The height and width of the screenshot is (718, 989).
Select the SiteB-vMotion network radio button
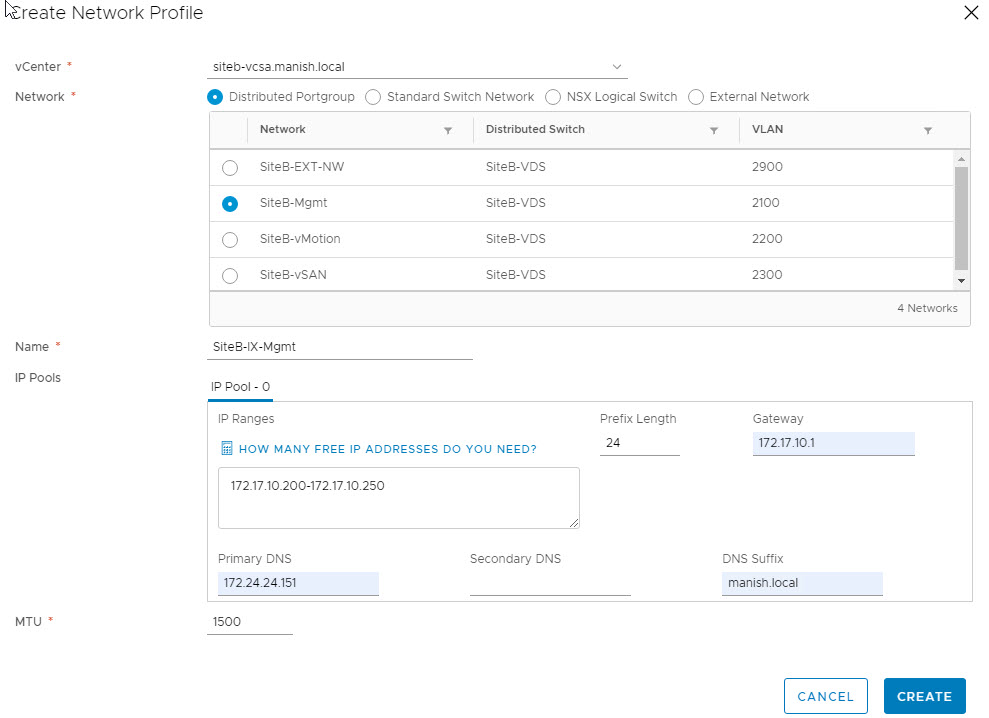coord(230,240)
